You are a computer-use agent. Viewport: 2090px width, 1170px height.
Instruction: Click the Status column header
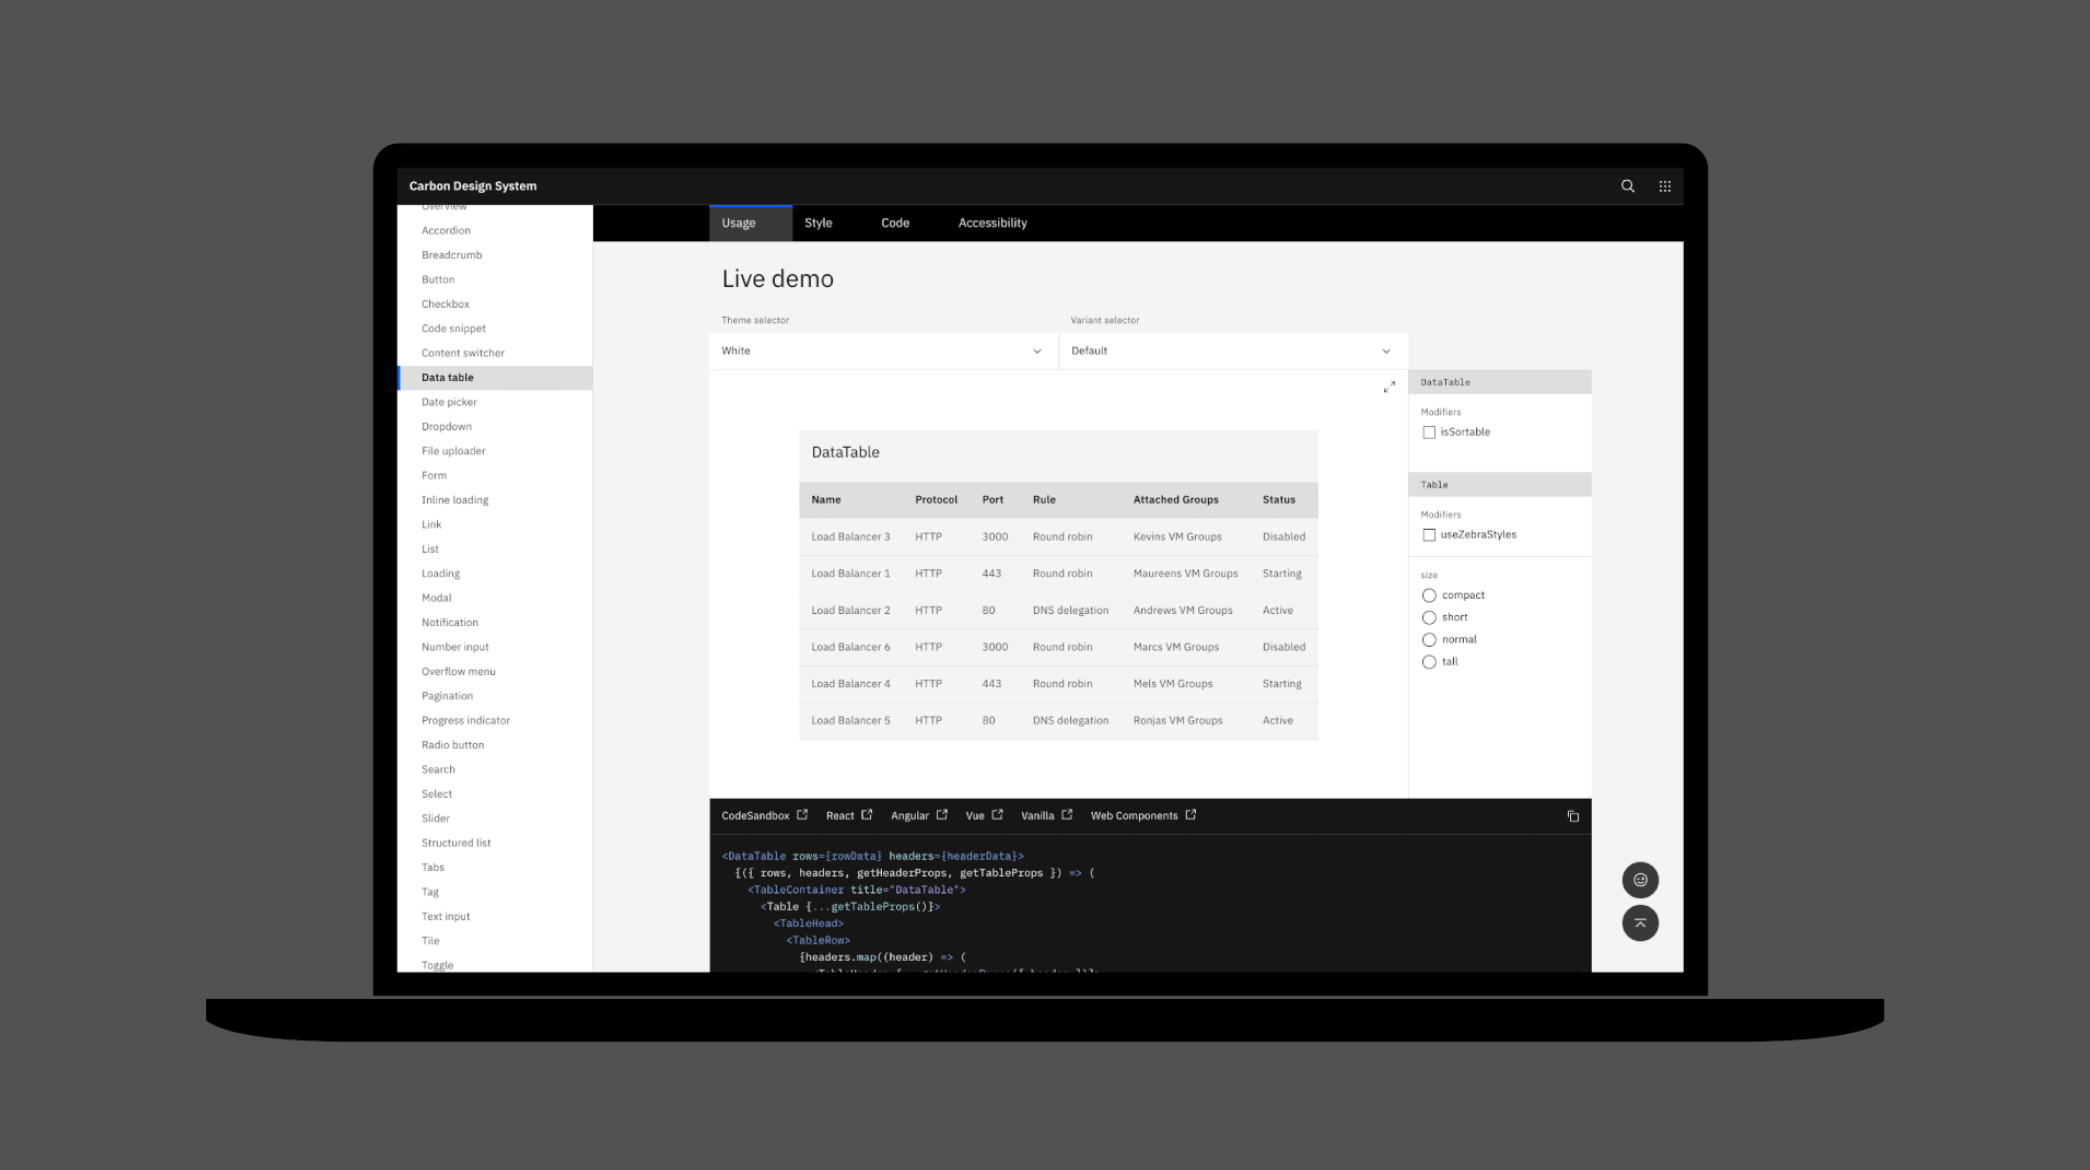click(x=1278, y=500)
